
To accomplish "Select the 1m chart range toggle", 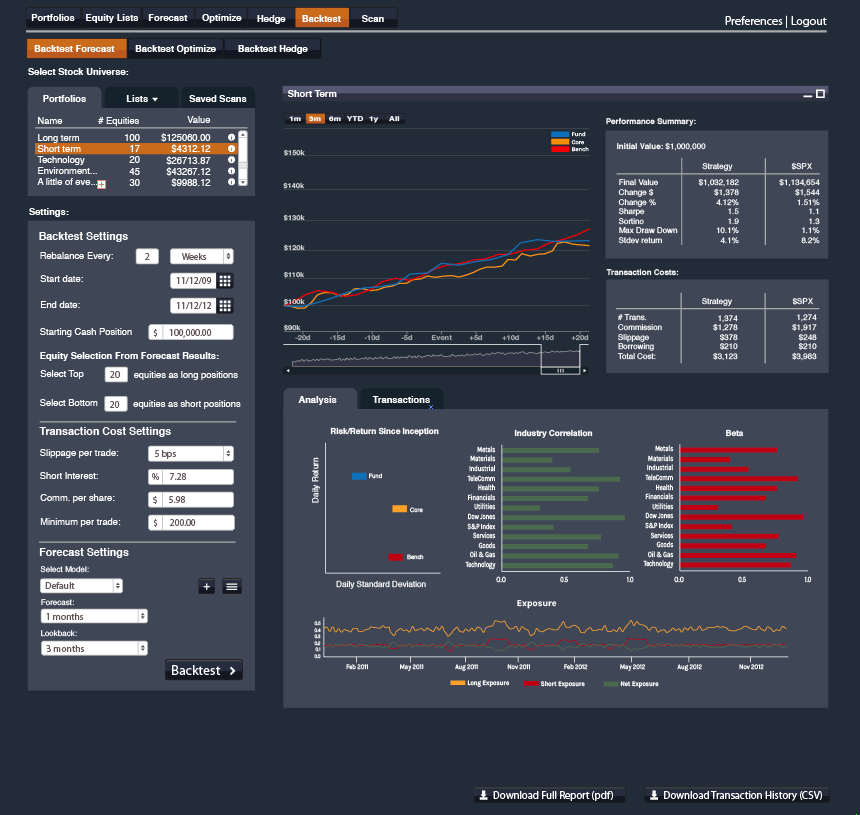I will click(x=293, y=118).
